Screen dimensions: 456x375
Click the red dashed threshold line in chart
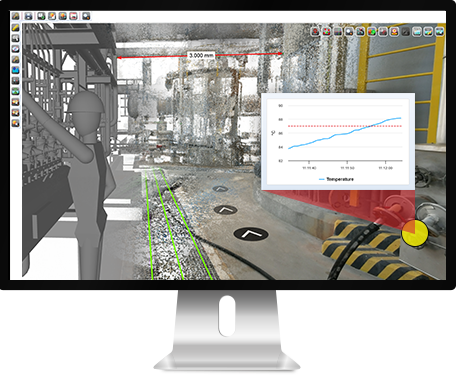pyautogui.click(x=345, y=126)
